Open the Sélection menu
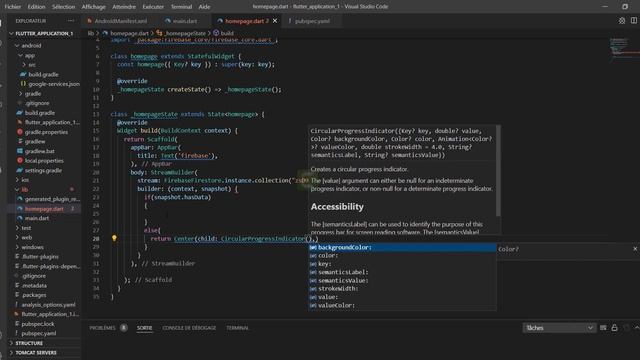The height and width of the screenshot is (360, 640). (x=64, y=7)
